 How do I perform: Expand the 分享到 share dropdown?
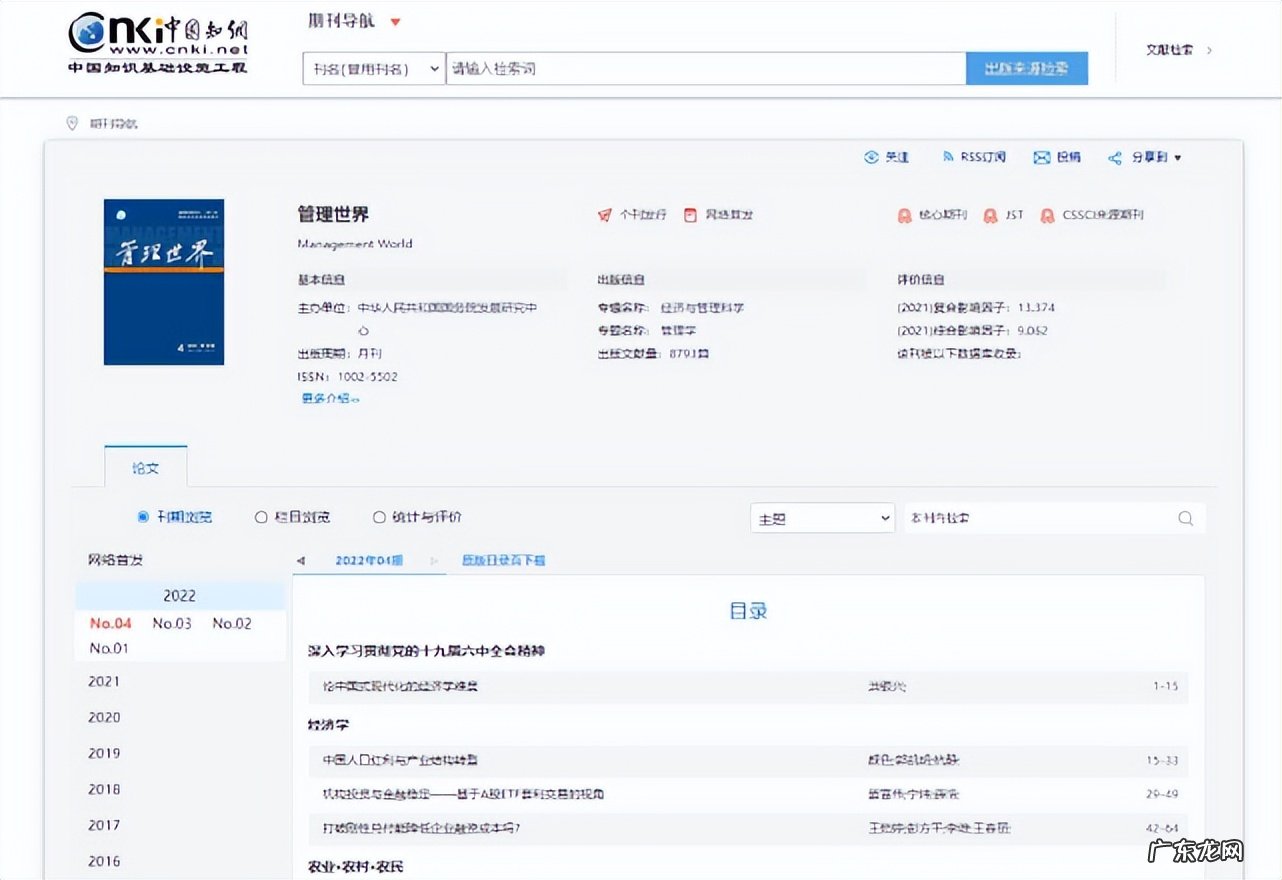(1177, 157)
